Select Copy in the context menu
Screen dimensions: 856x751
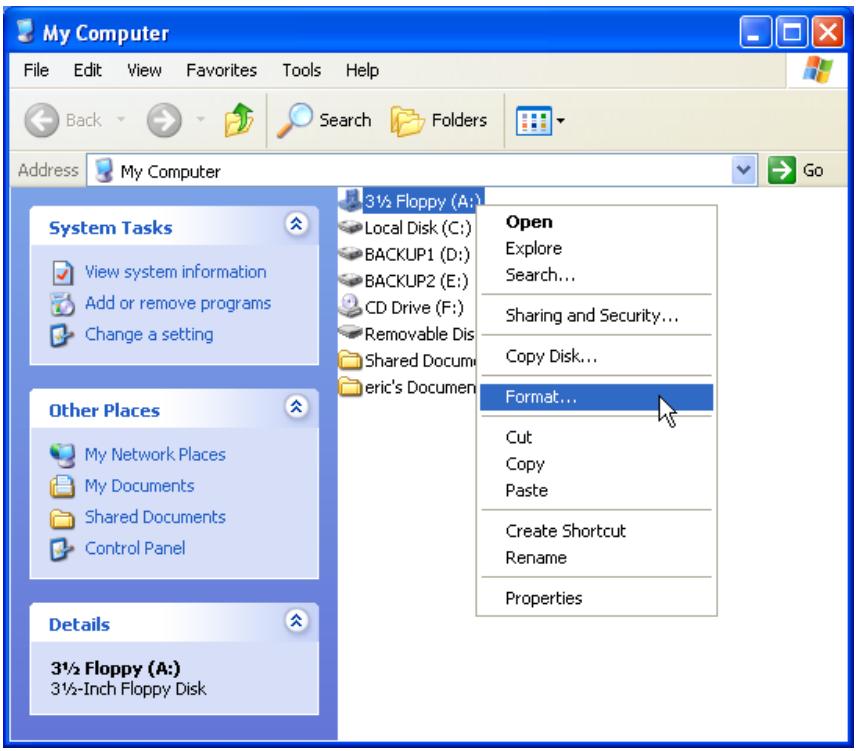pos(596,464)
